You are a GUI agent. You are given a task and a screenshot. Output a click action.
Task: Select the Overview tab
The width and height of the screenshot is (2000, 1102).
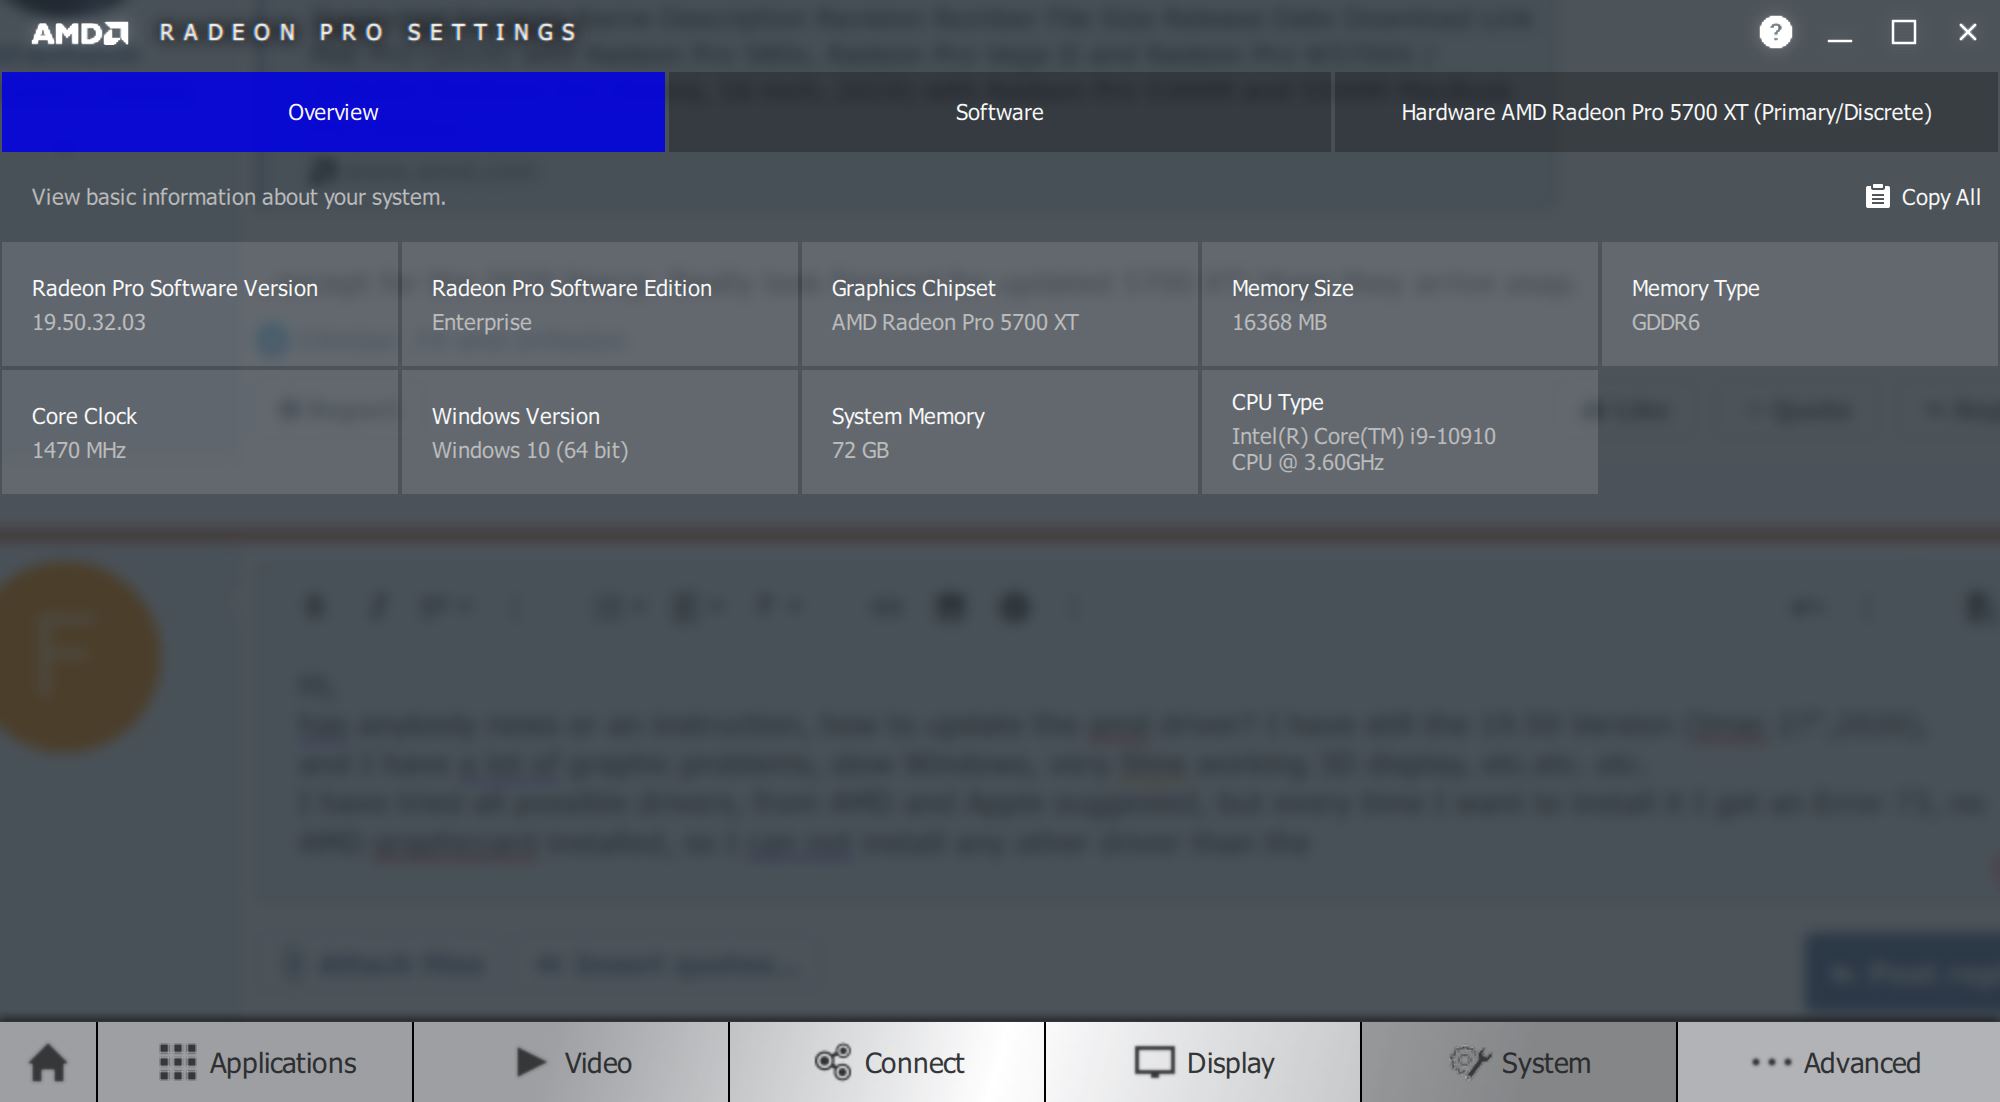coord(333,112)
